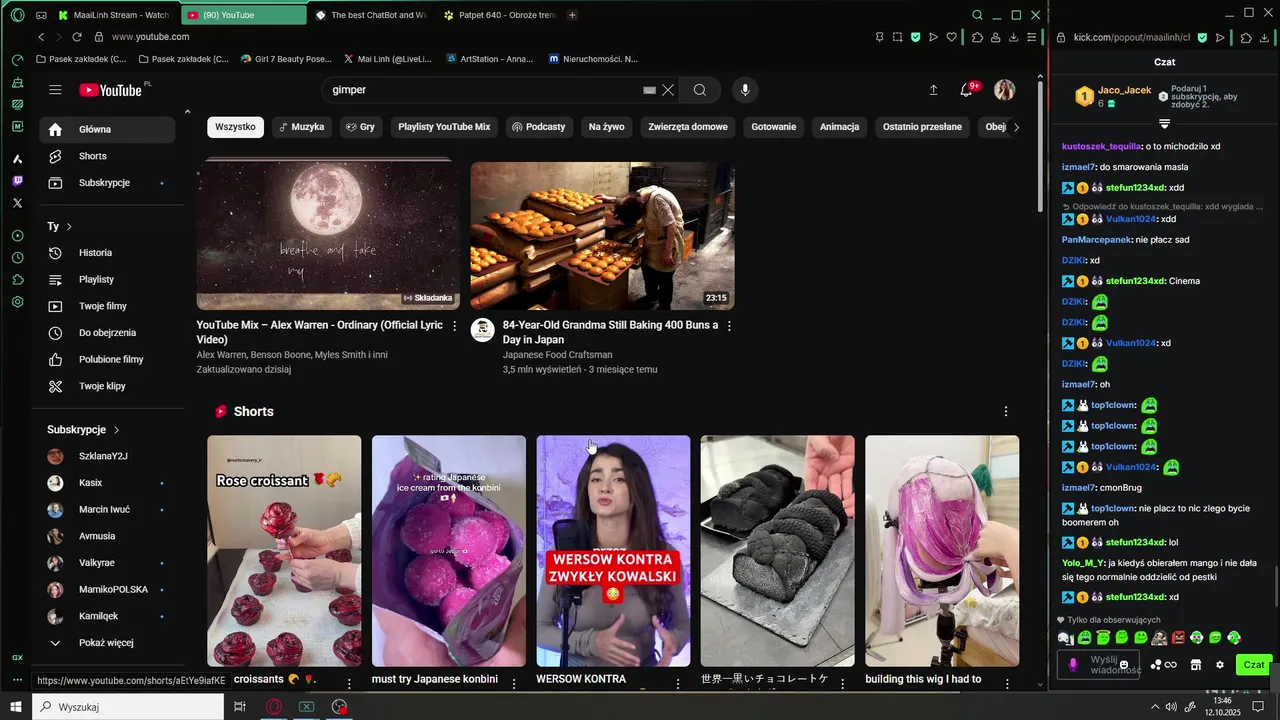This screenshot has width=1280, height=720.
Task: Select the Gry filter chip
Action: click(x=360, y=127)
